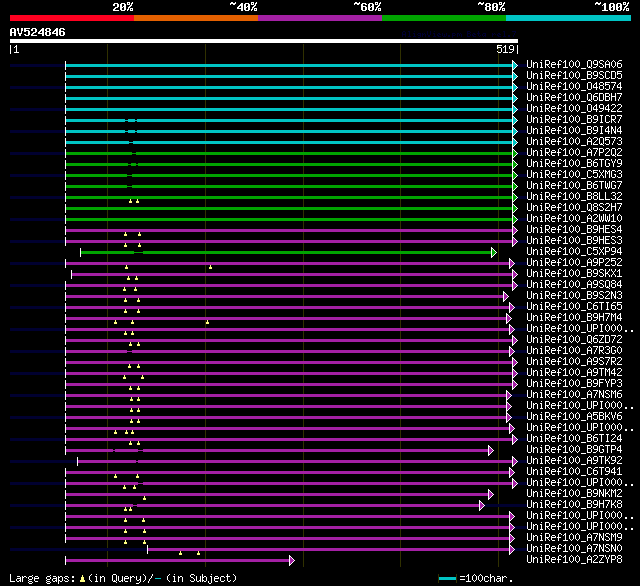Click the cyan 100char scale bar
This screenshot has width=640, height=586.
(x=447, y=578)
